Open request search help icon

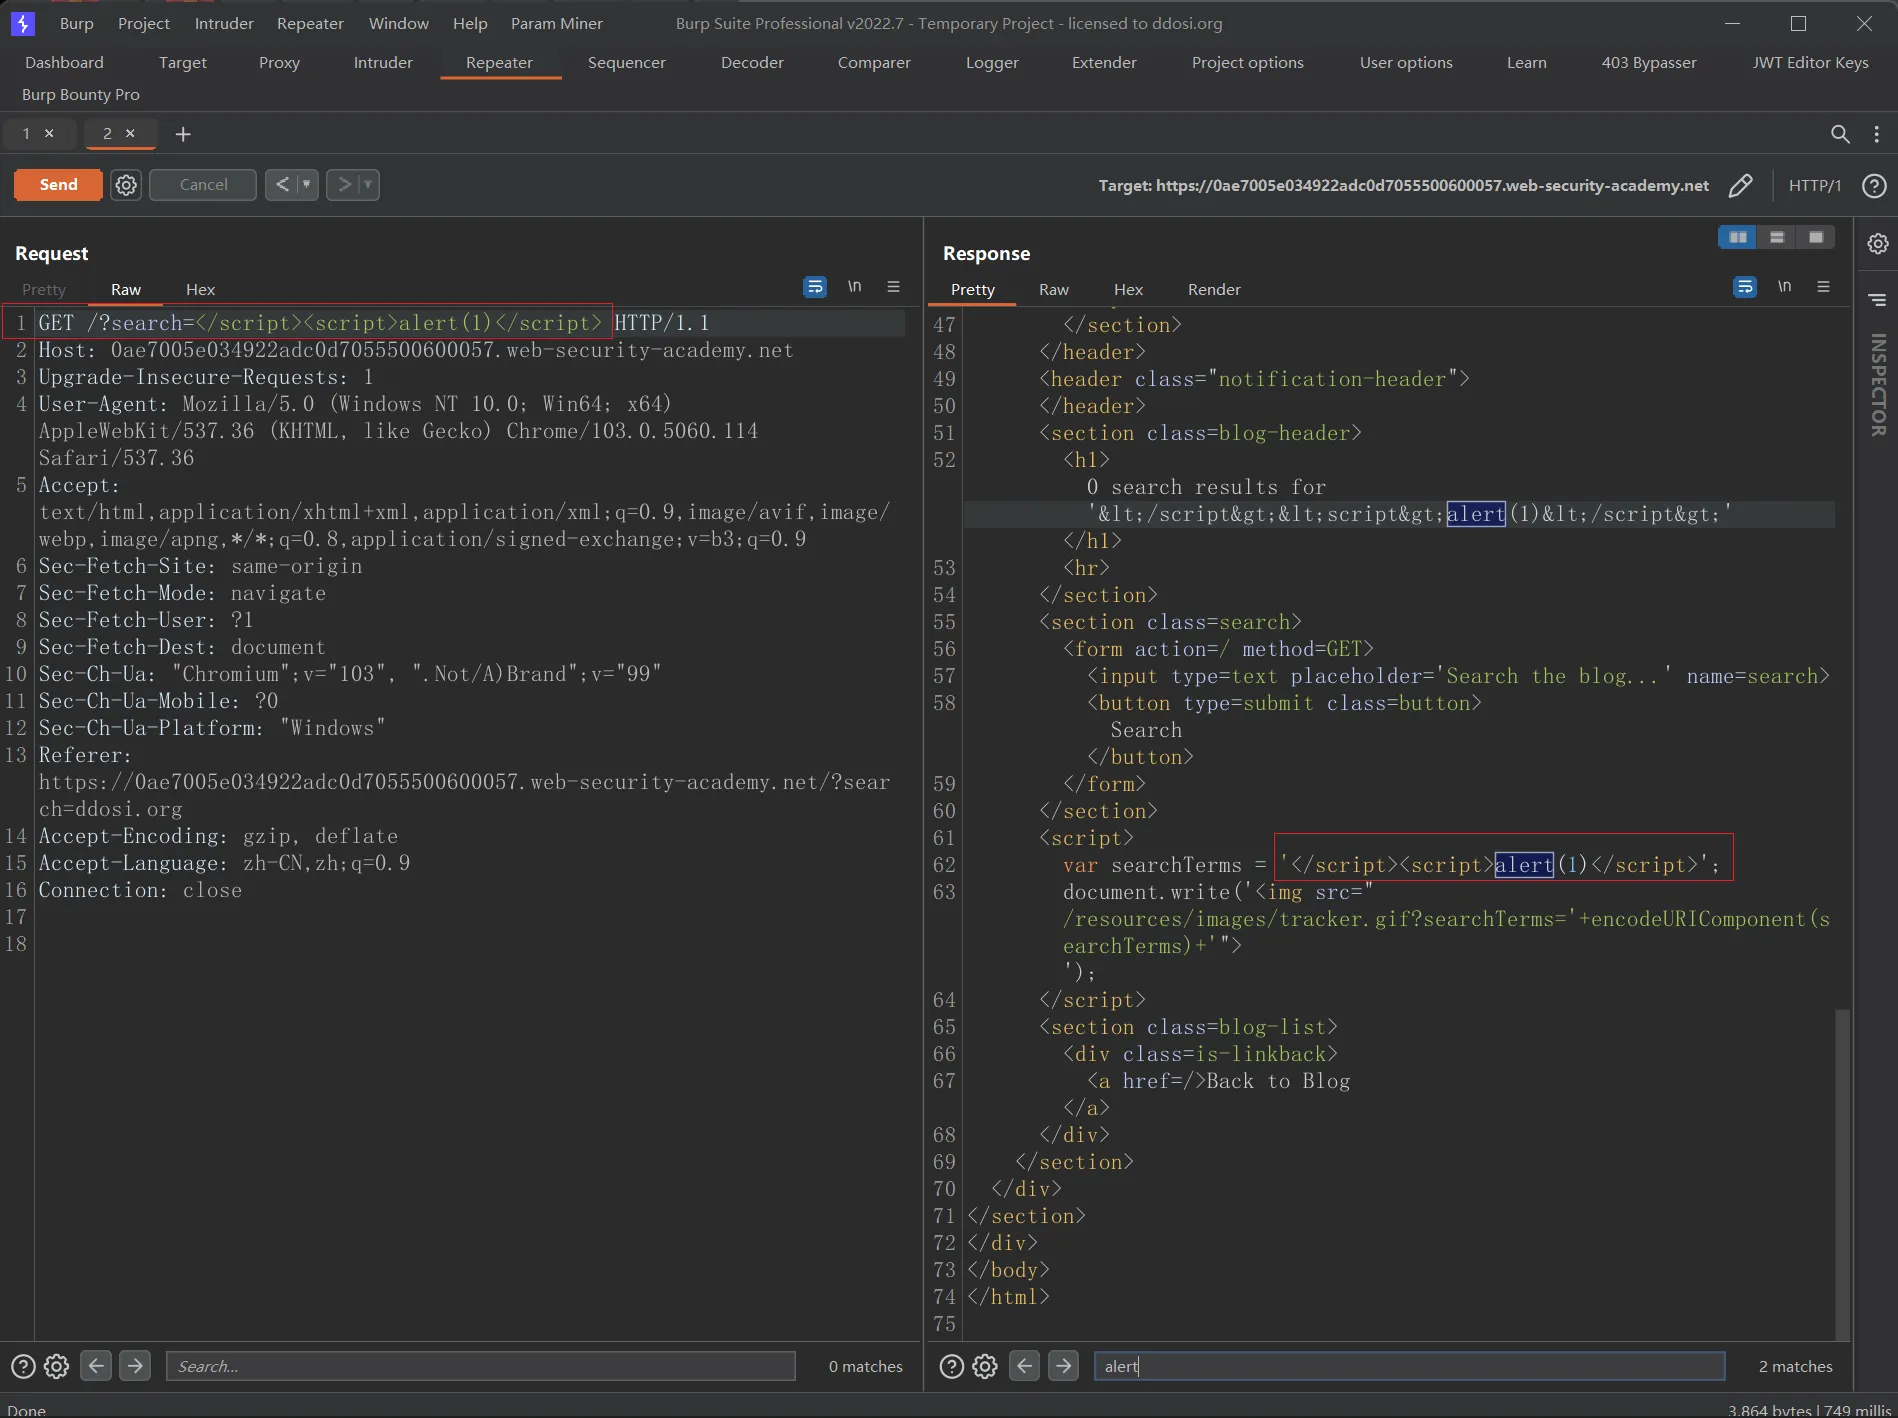(x=23, y=1366)
